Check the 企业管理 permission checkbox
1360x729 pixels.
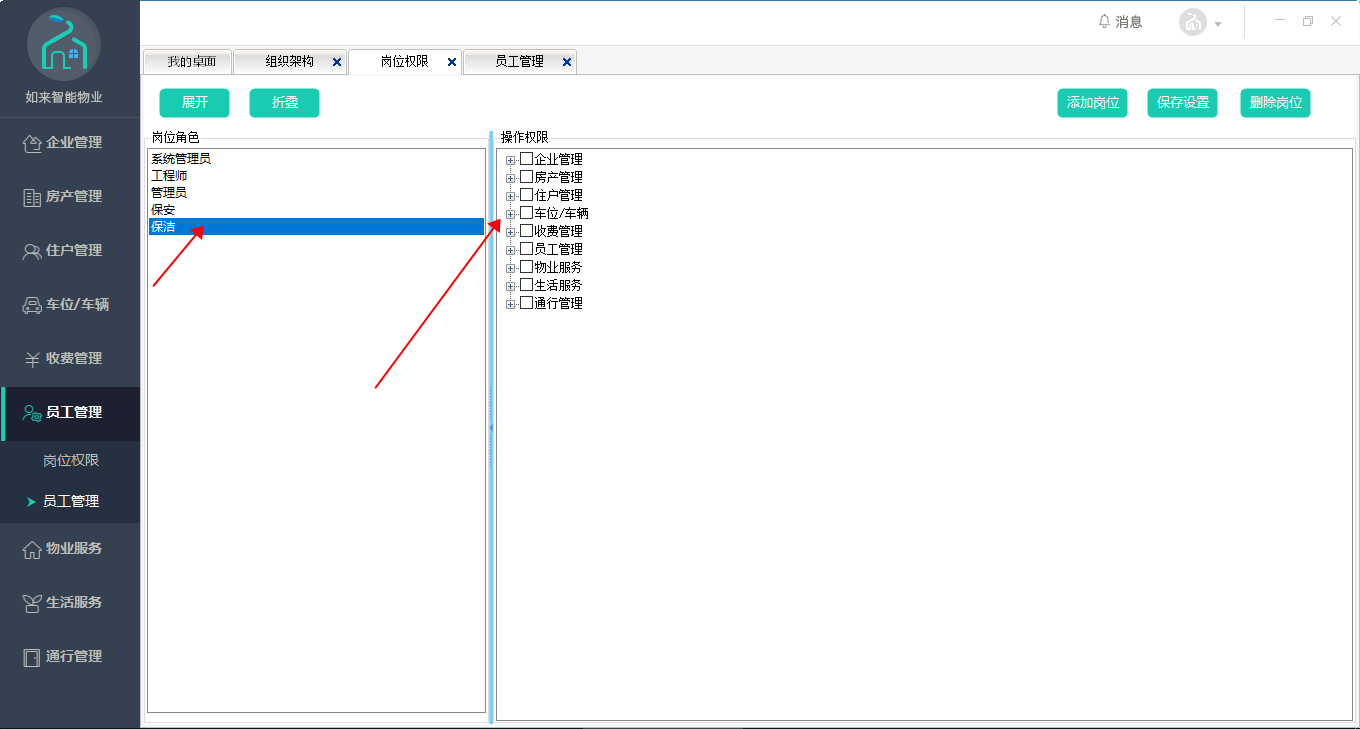click(x=527, y=159)
